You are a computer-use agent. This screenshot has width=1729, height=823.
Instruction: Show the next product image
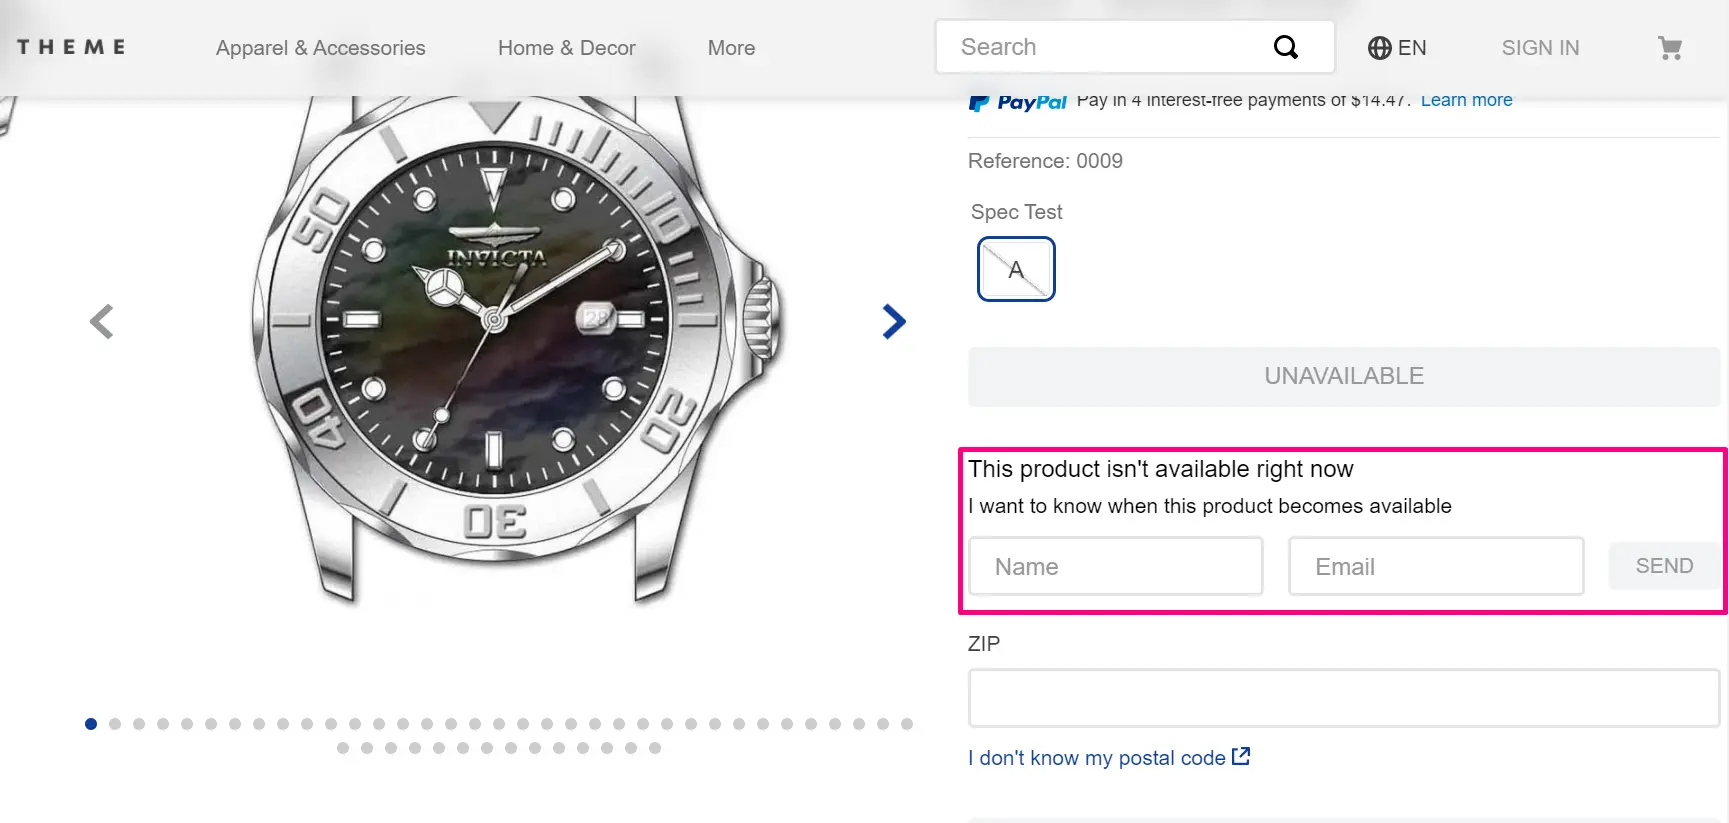click(x=894, y=321)
